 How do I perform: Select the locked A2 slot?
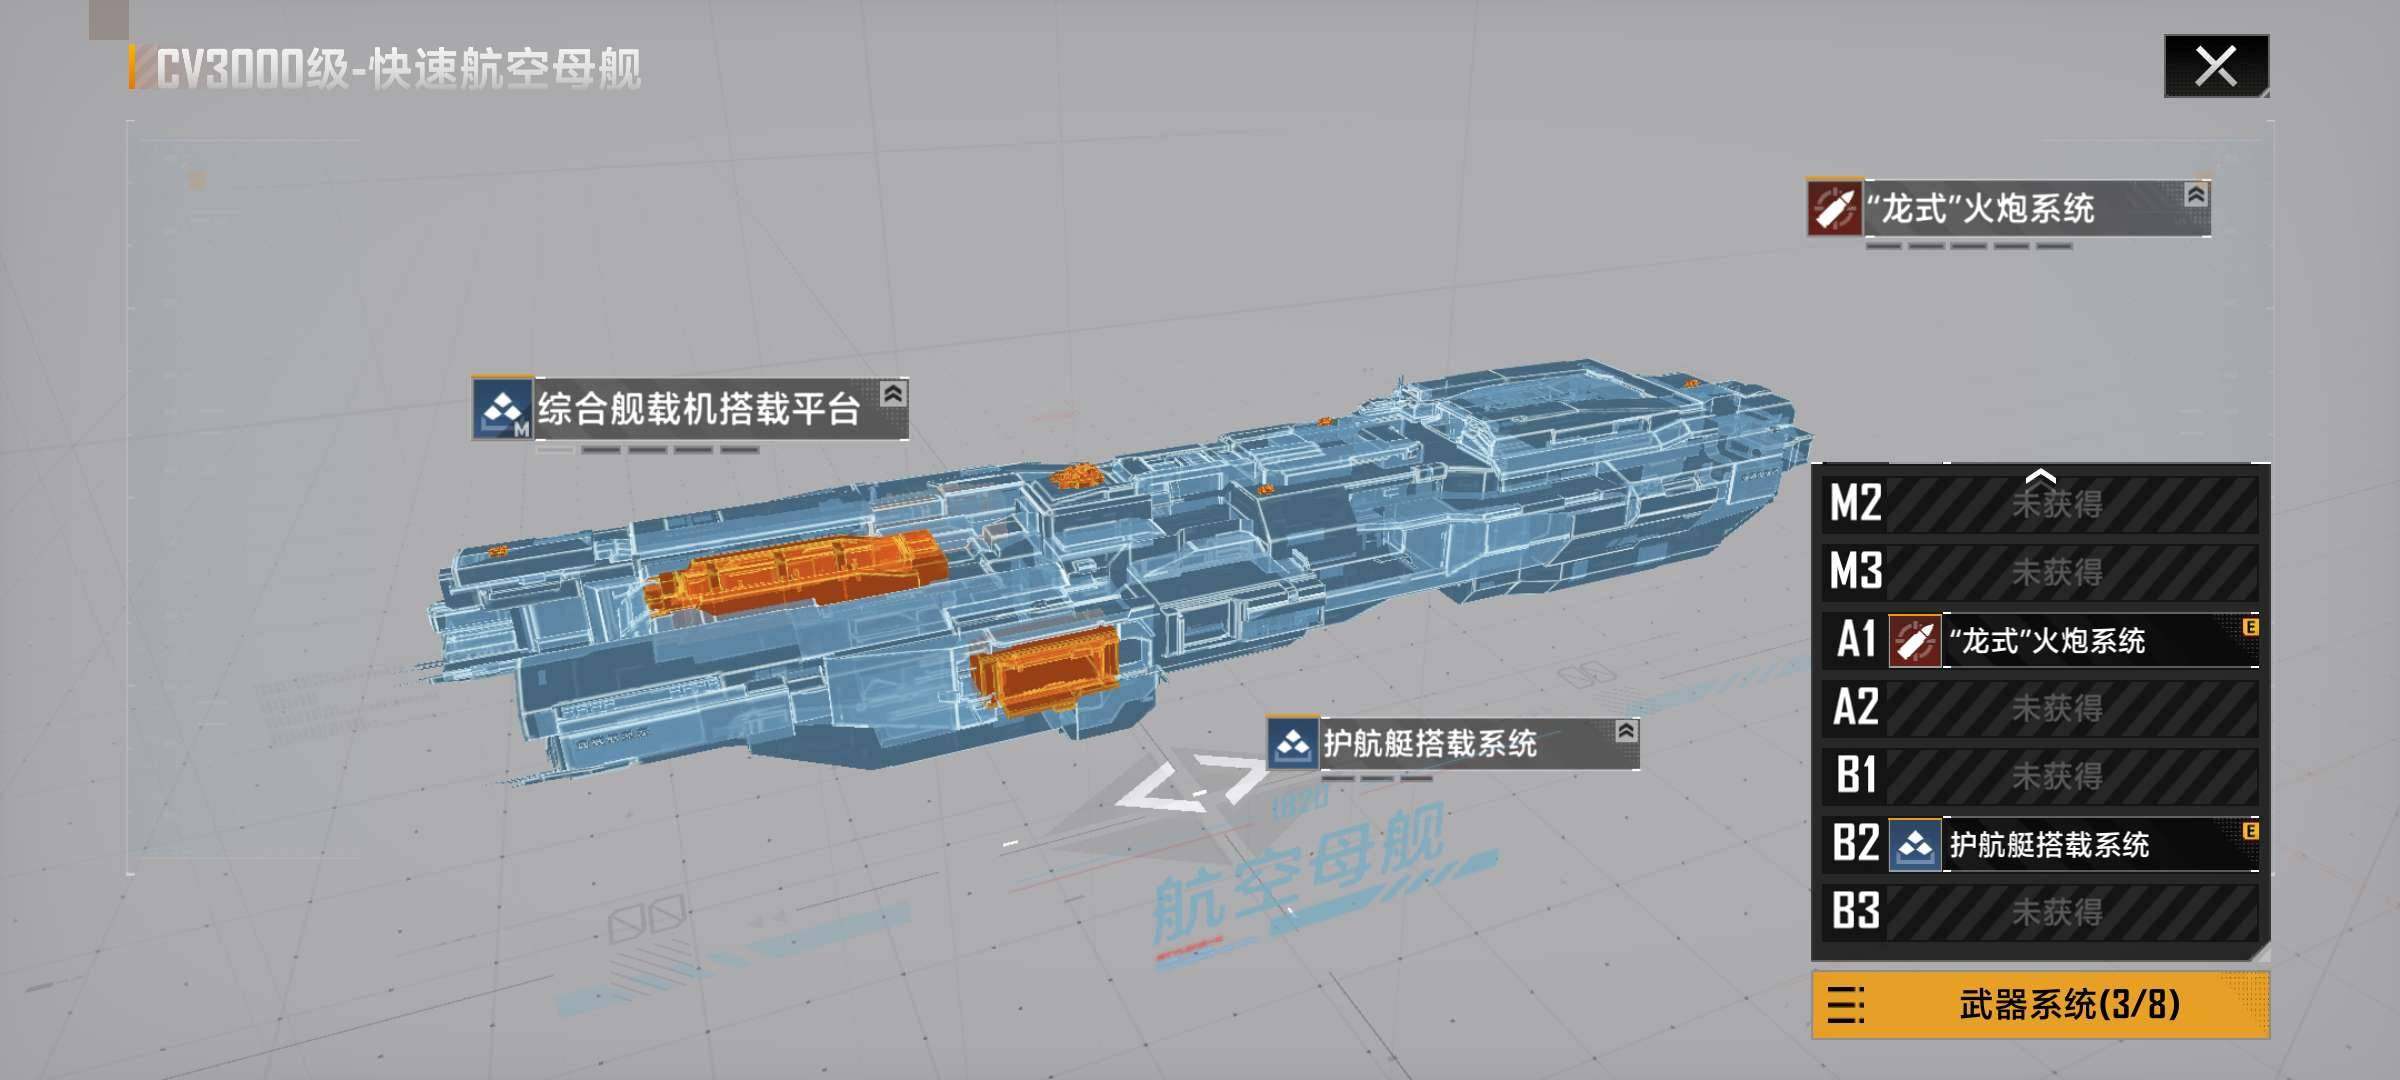click(x=2055, y=708)
